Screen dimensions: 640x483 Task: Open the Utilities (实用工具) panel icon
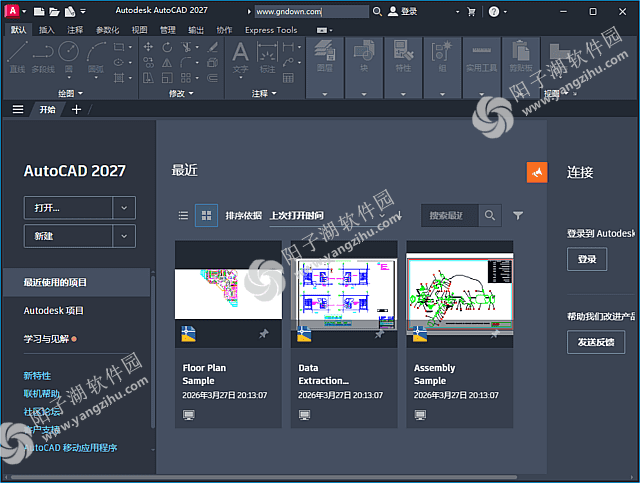pos(482,56)
